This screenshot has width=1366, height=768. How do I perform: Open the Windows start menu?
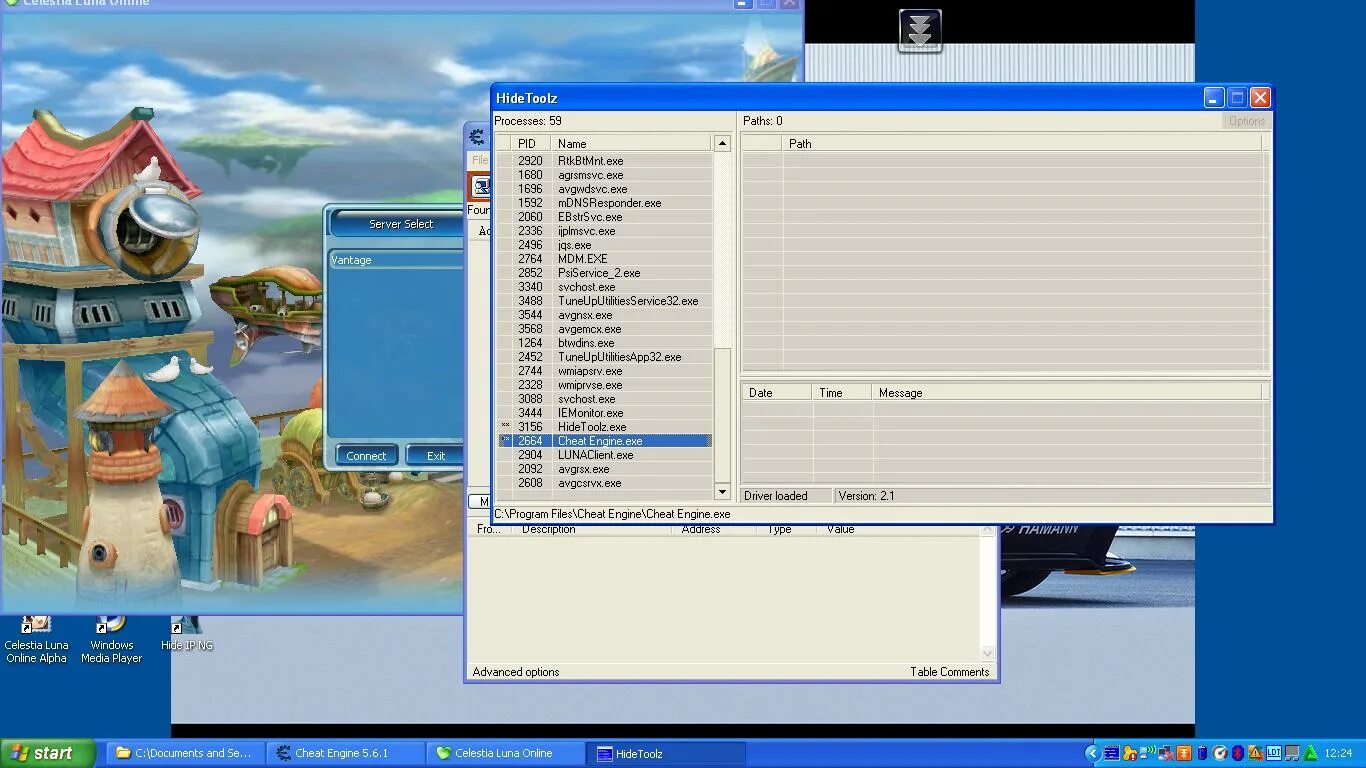pyautogui.click(x=47, y=753)
